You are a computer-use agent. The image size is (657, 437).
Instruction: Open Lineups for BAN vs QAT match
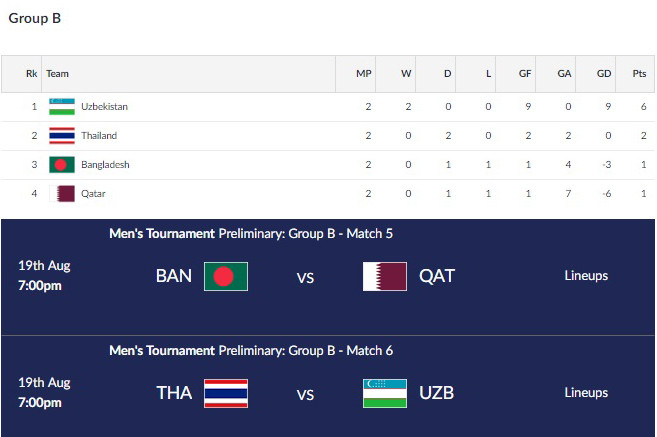(x=586, y=276)
